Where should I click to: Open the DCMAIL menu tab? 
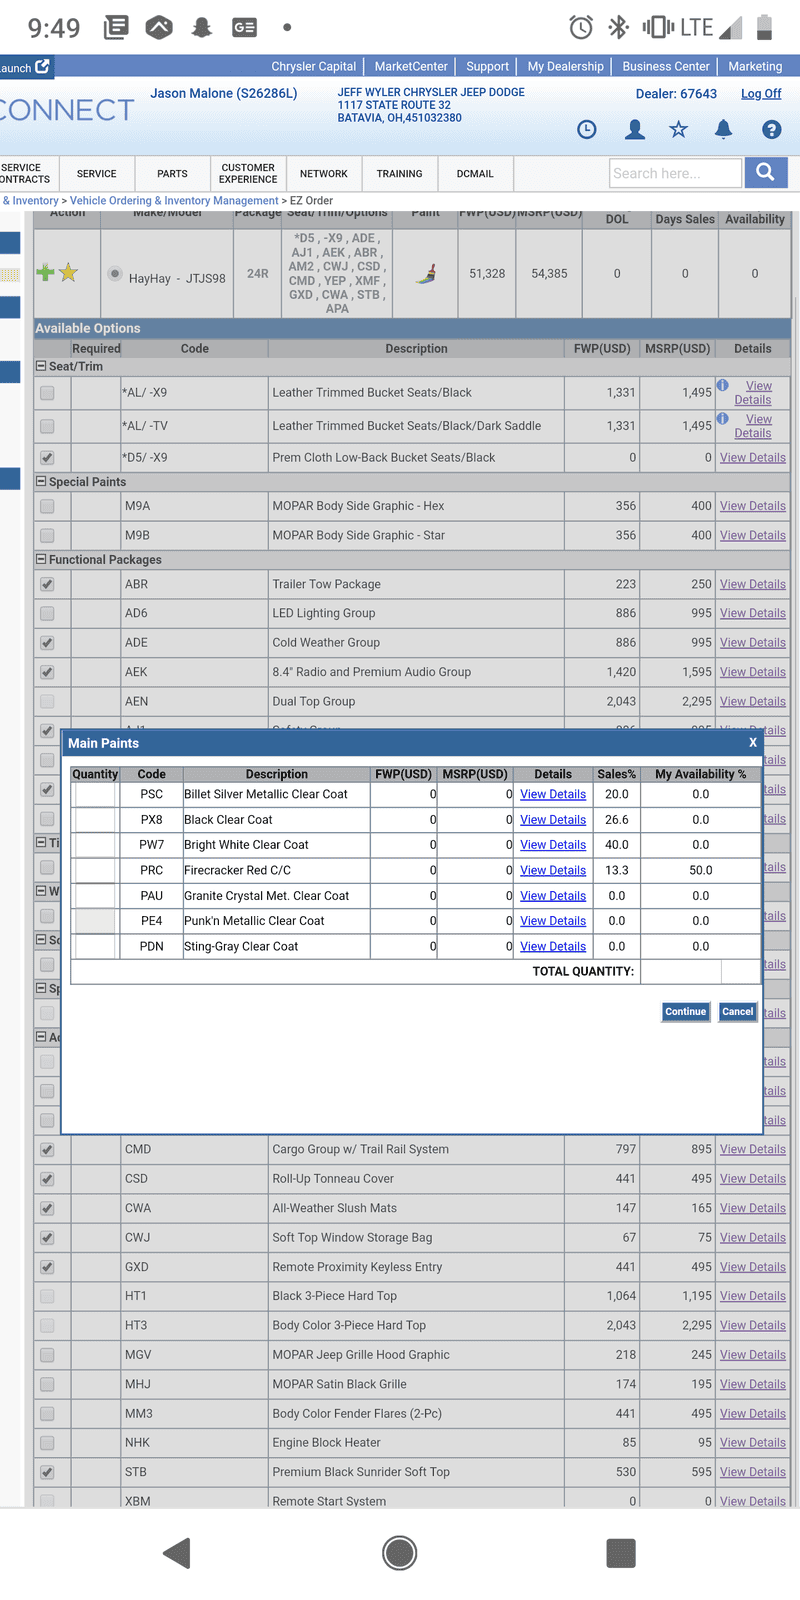475,173
